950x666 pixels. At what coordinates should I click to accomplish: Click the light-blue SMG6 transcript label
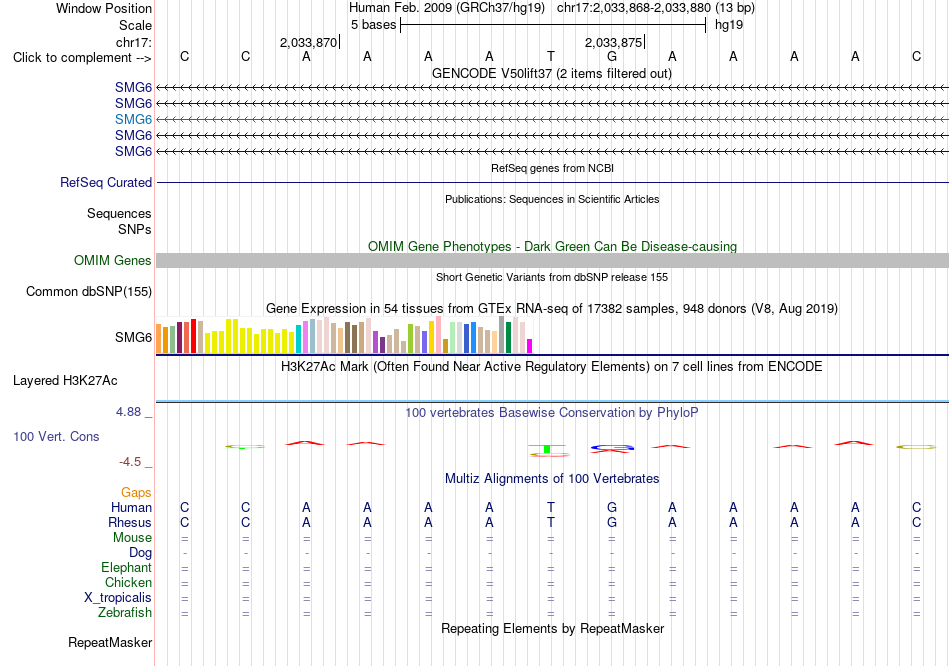pos(133,119)
